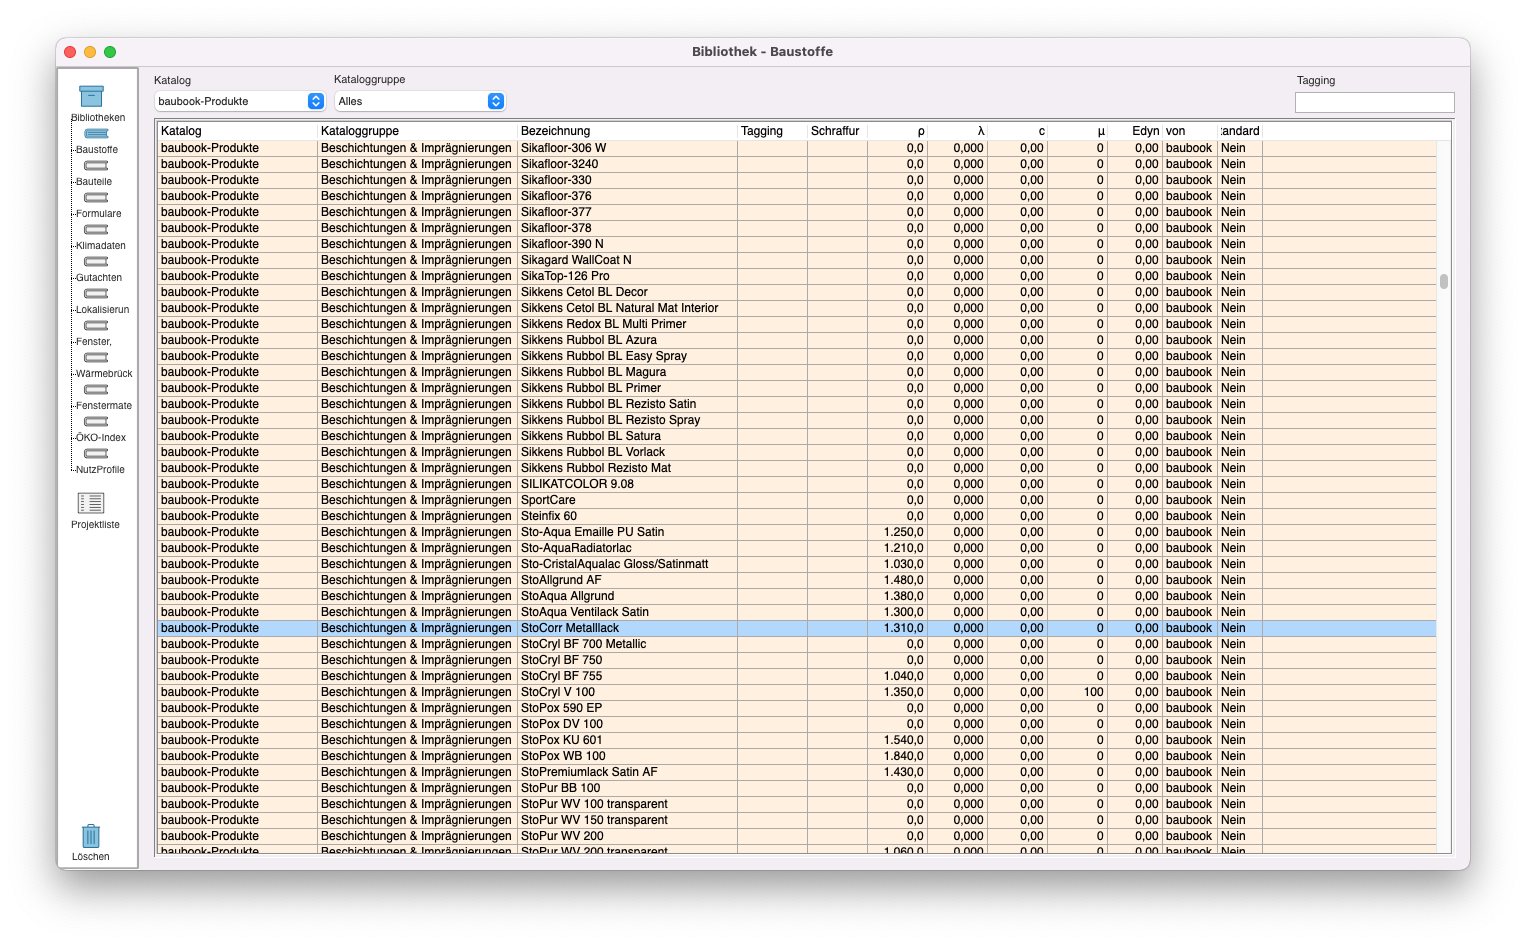Select the Baustoffe library icon
1526x944 pixels.
click(96, 134)
